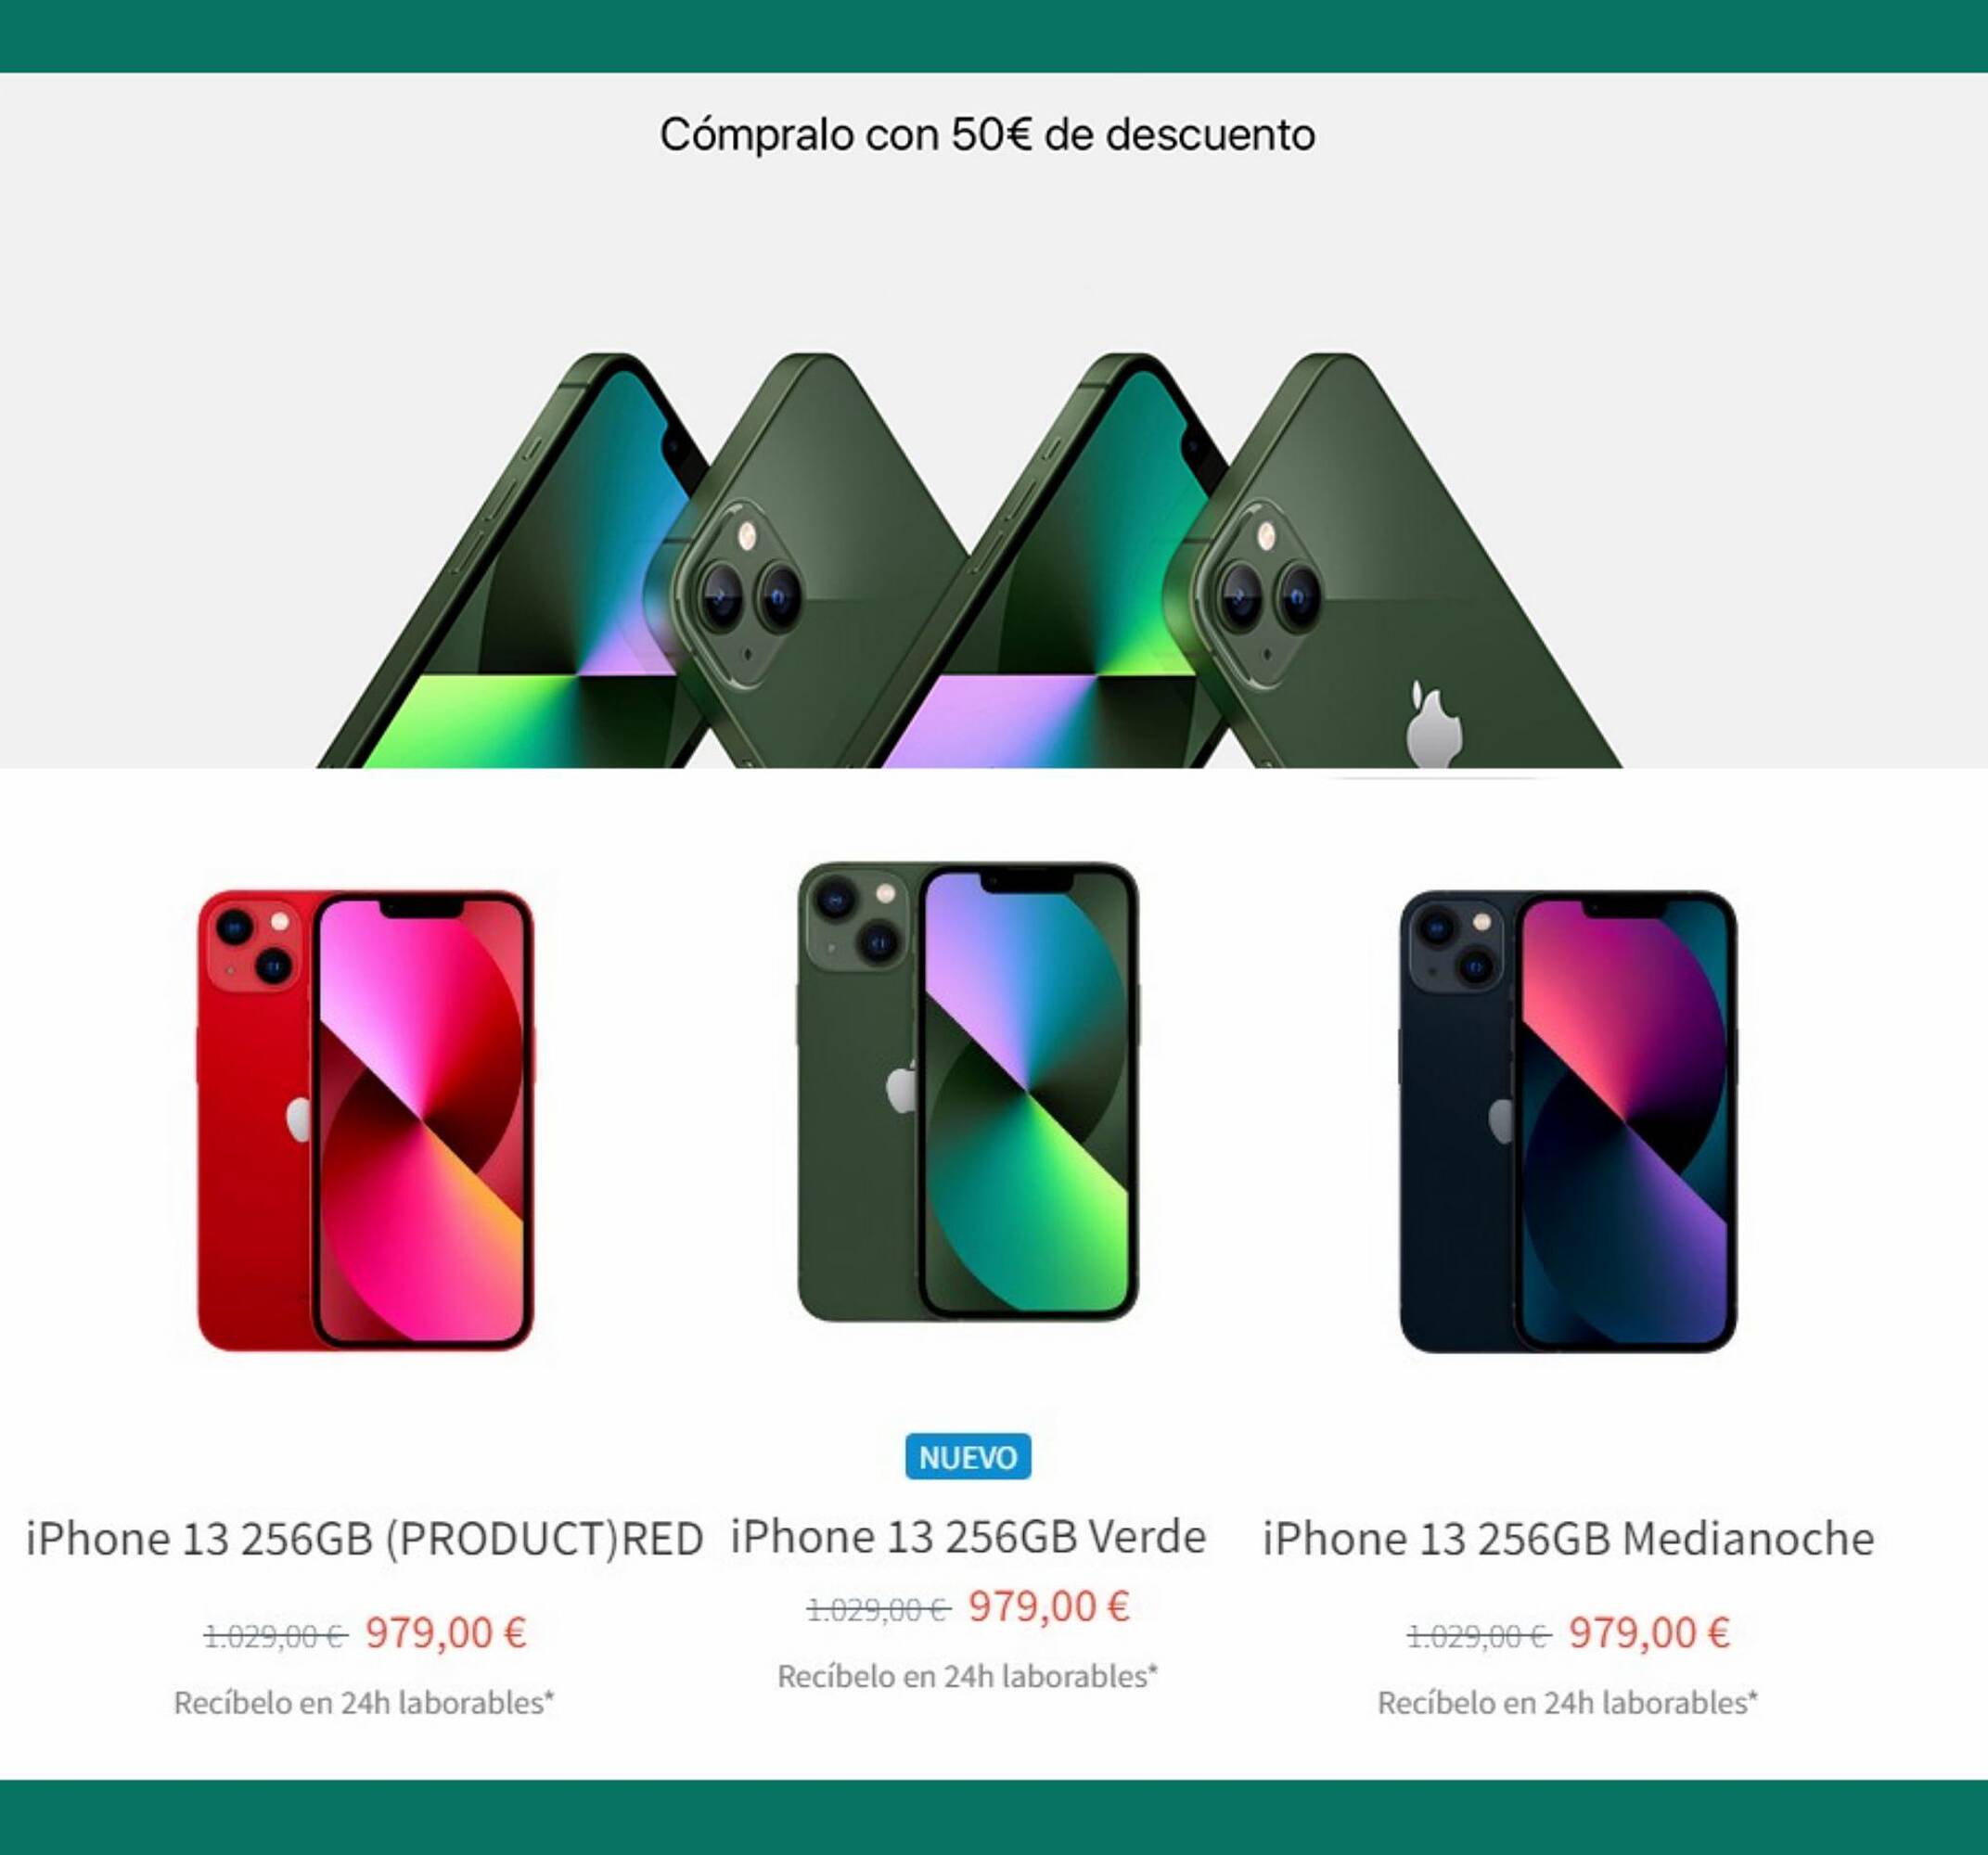Click 'Recíbelo en 24h laborables' under Verde
The height and width of the screenshot is (1855, 1988).
pos(967,1676)
